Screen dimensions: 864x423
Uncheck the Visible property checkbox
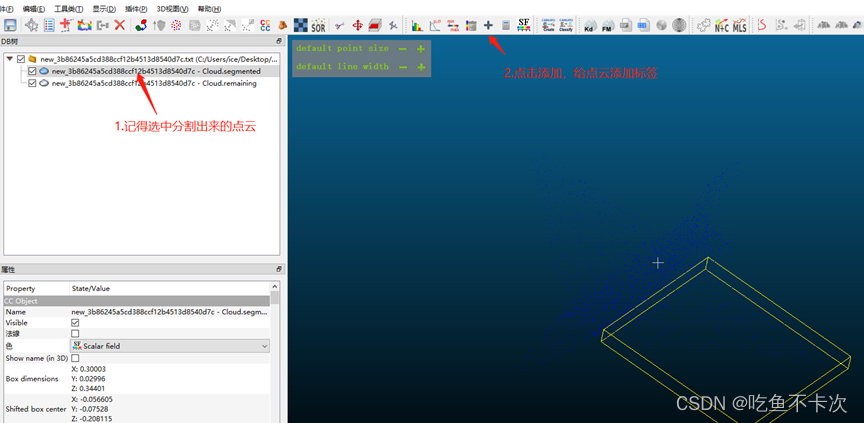(x=75, y=323)
